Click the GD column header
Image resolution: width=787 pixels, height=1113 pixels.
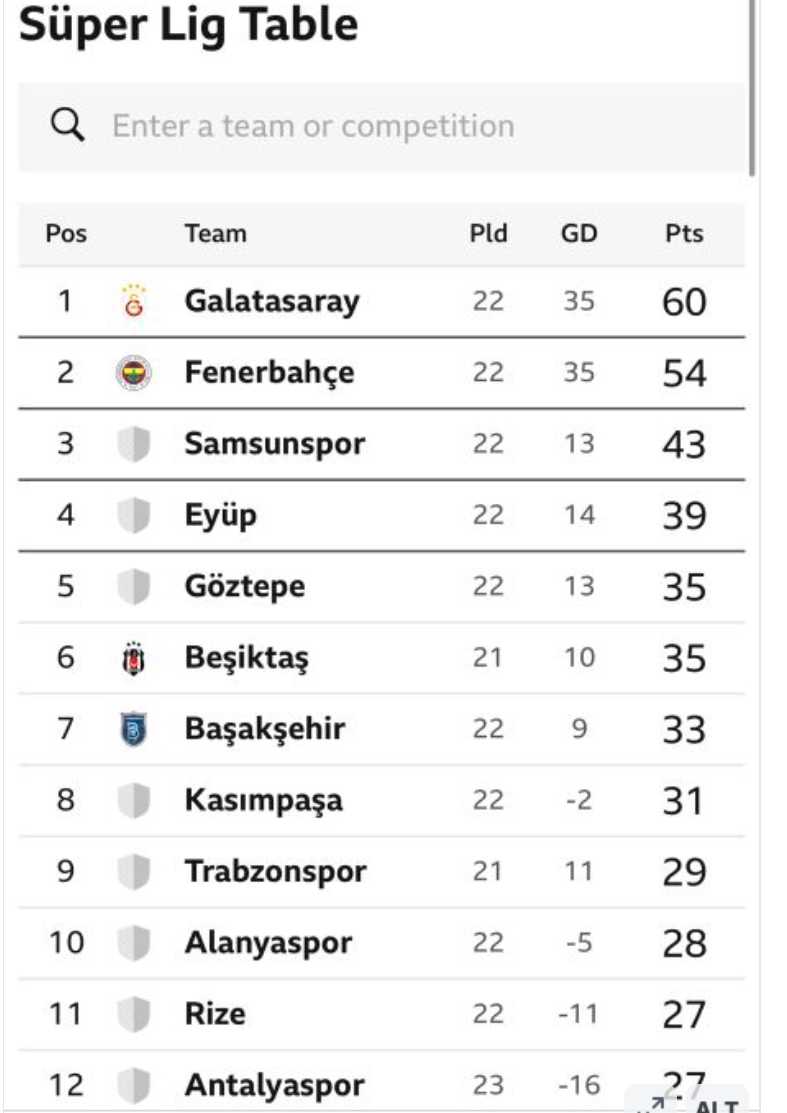pos(579,234)
